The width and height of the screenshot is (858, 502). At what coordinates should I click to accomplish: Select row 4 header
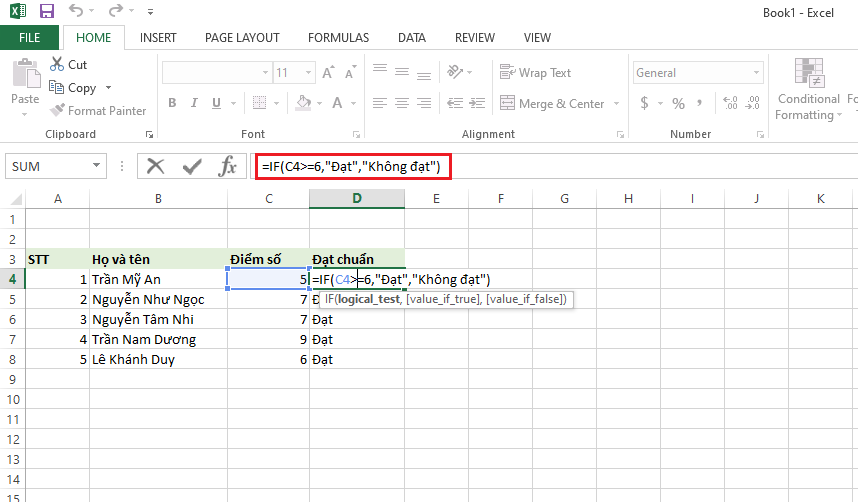point(12,279)
